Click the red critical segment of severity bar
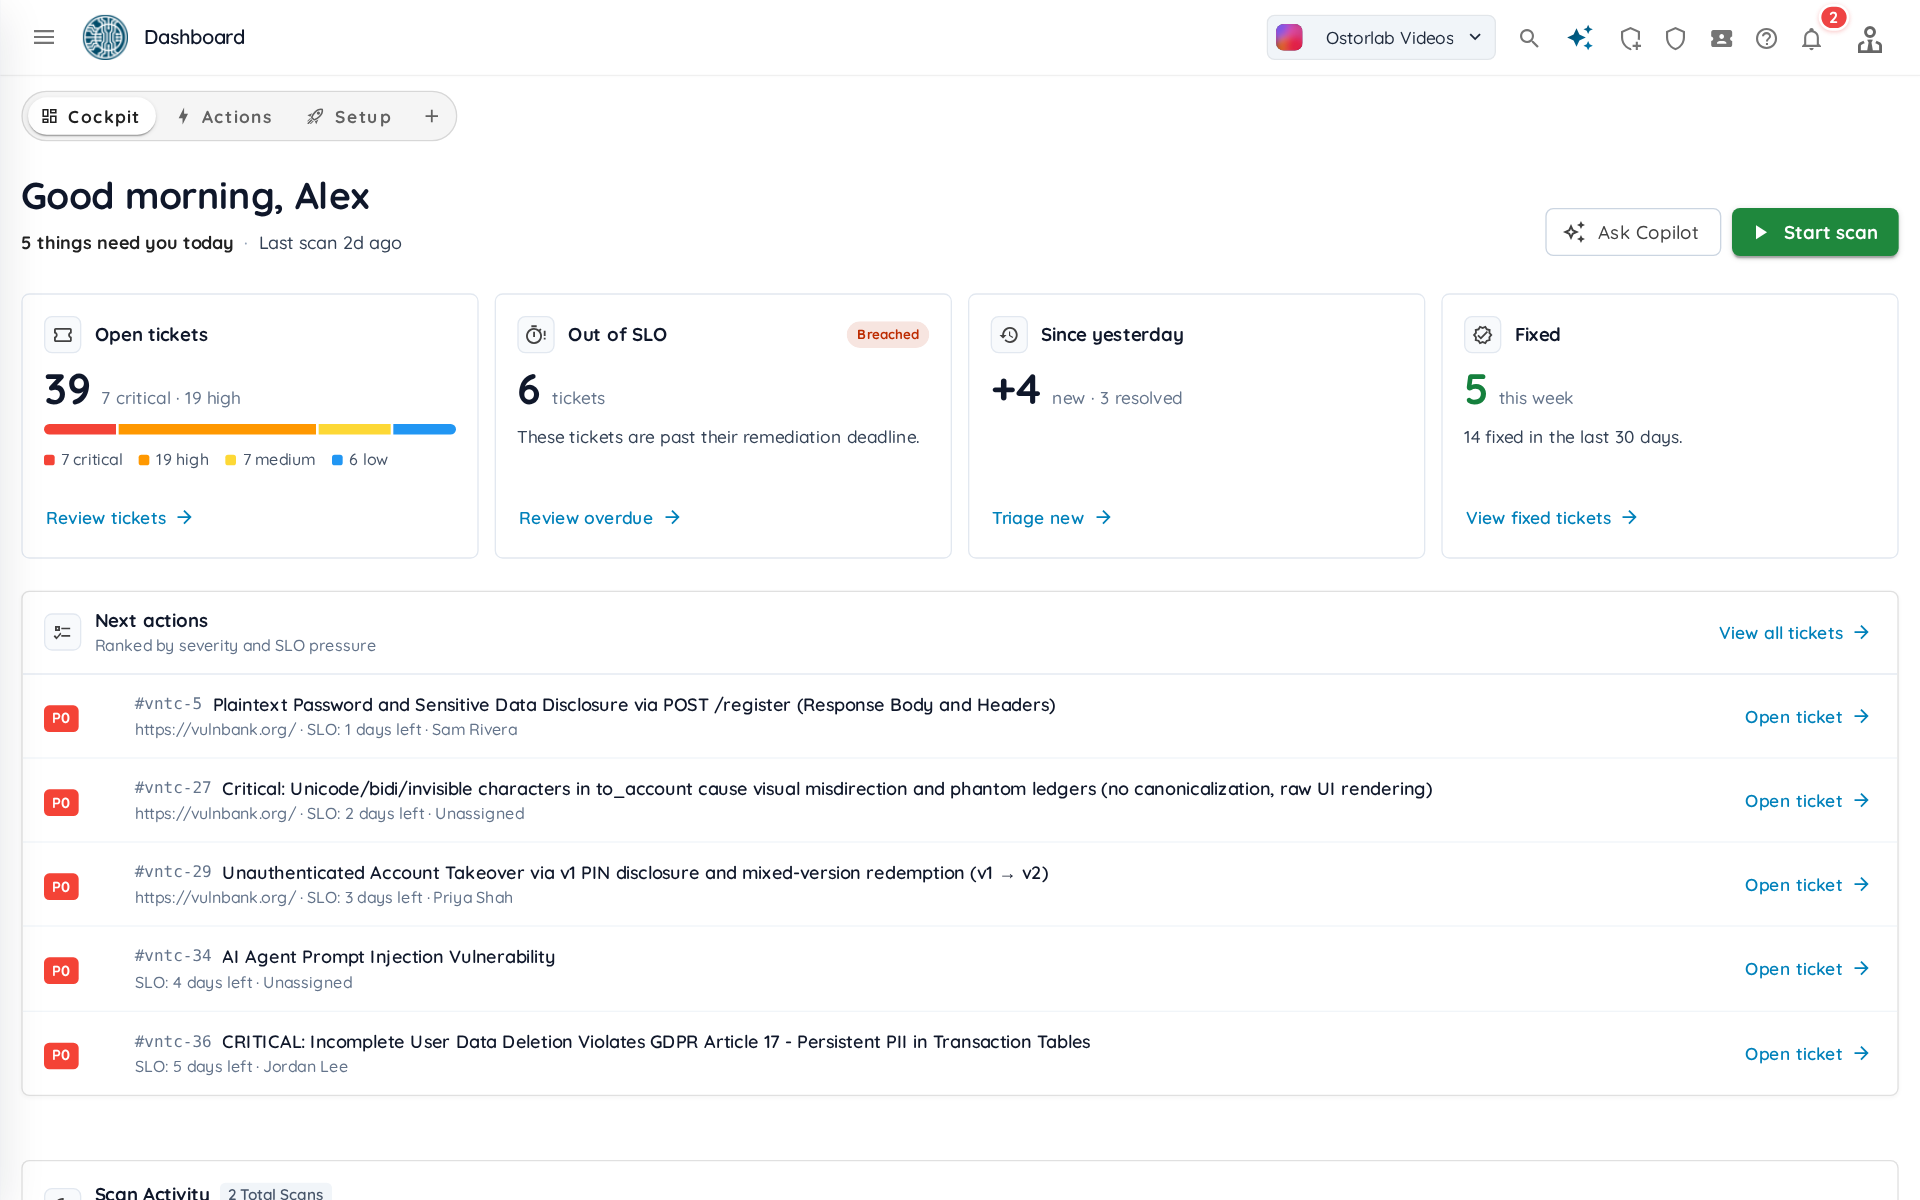Viewport: 1920px width, 1200px height. 80,429
